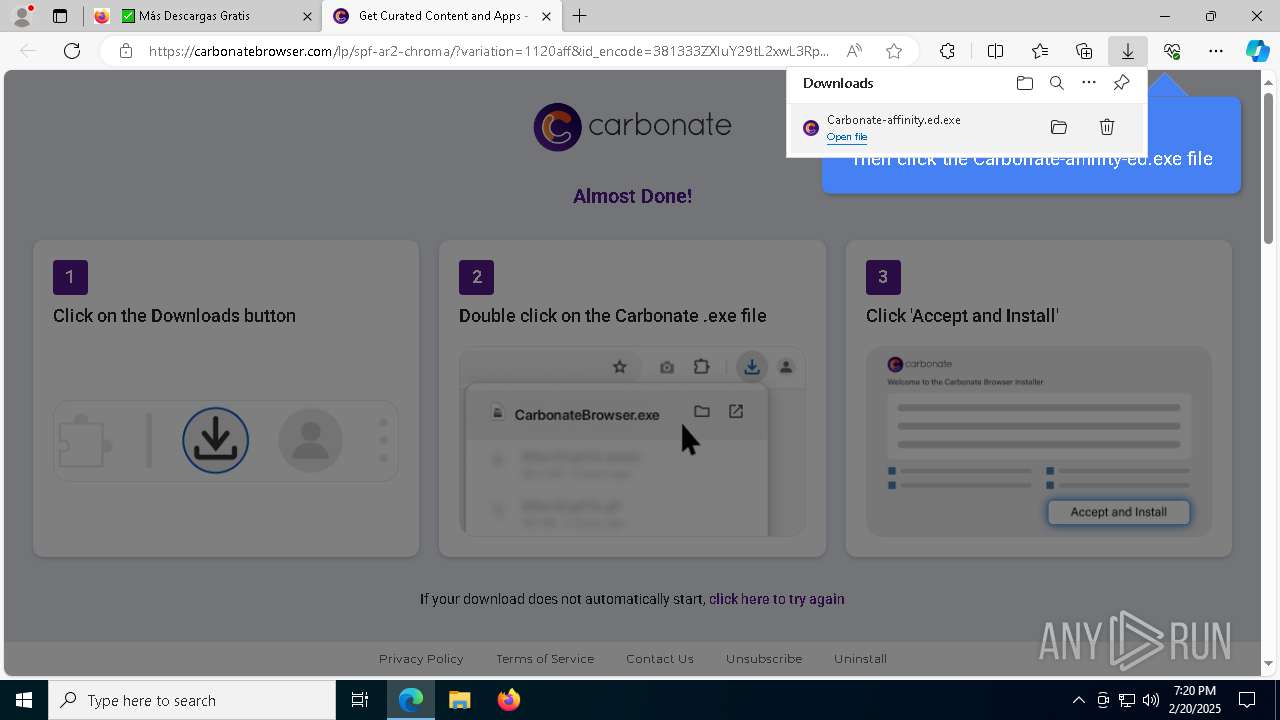Open the Unsubscribe link
This screenshot has width=1280, height=720.
(764, 659)
